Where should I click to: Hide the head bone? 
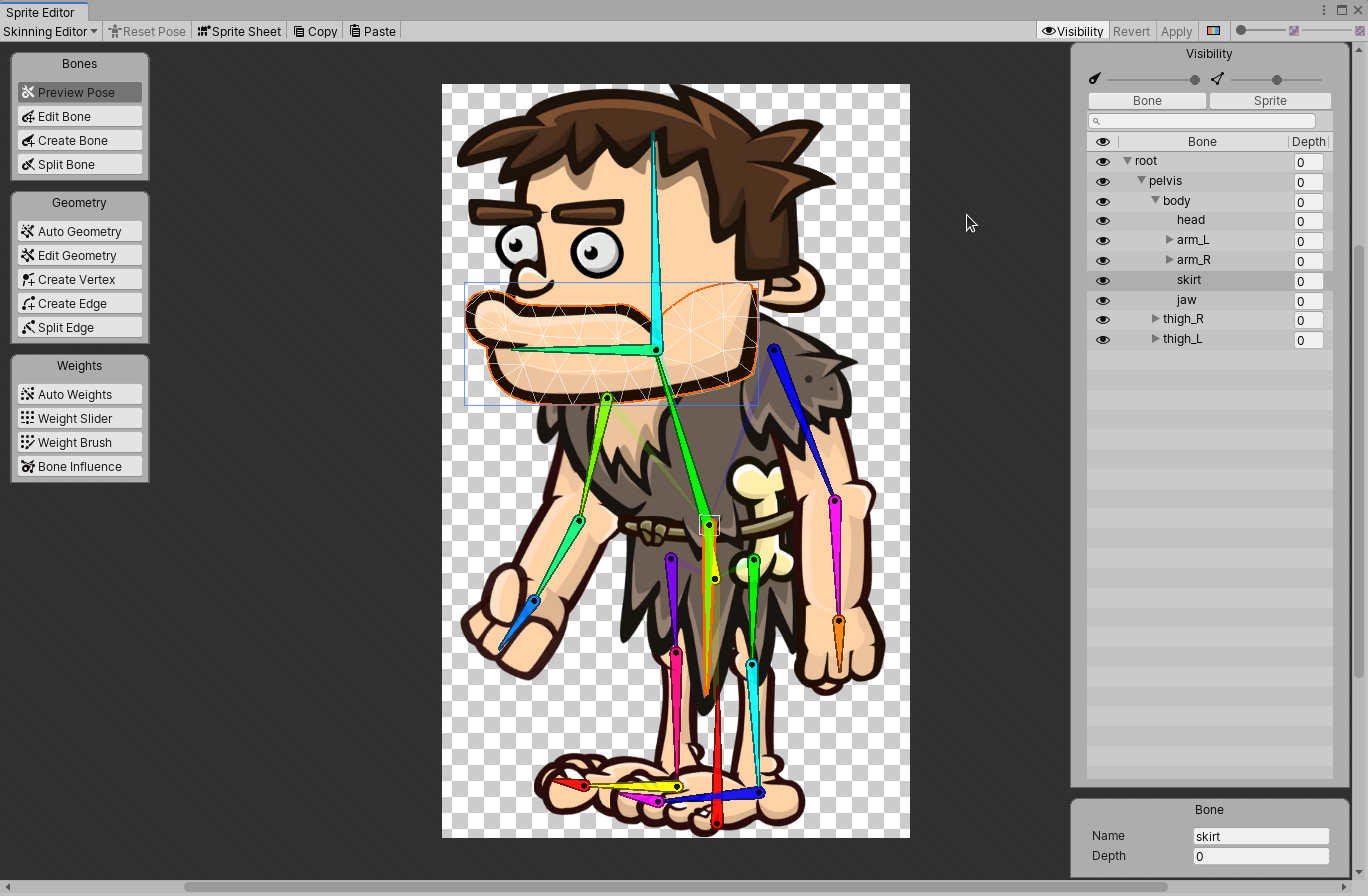(x=1102, y=220)
